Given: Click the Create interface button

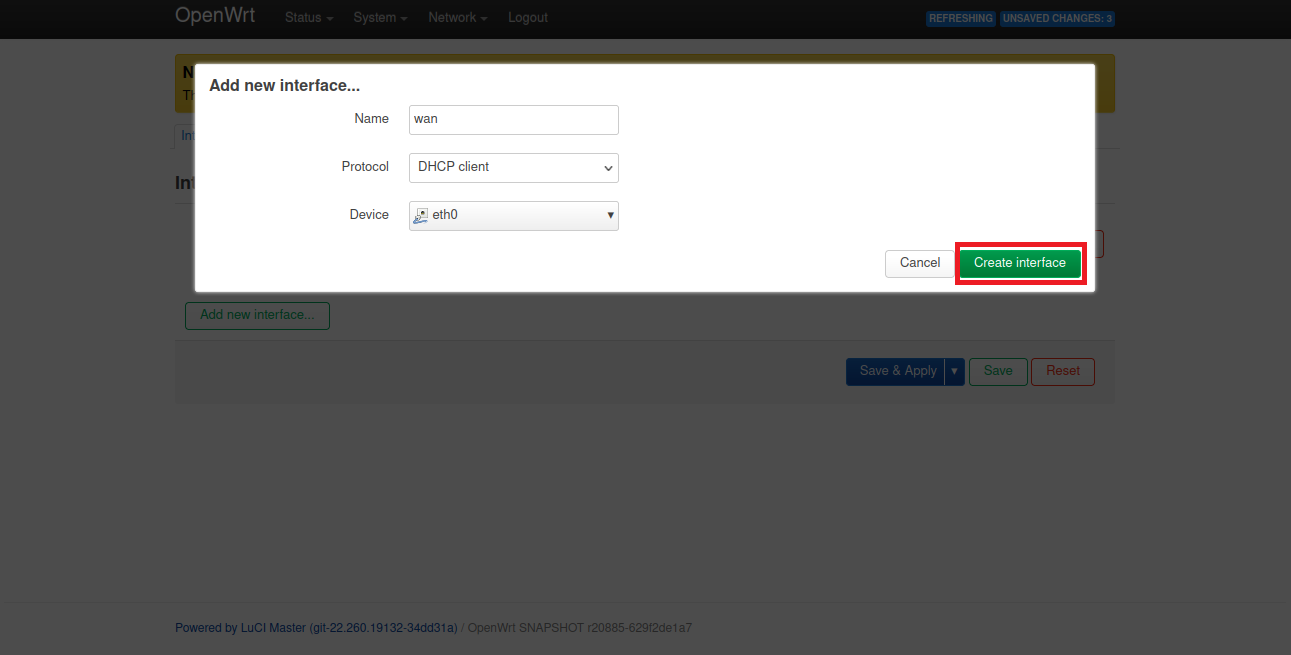Looking at the screenshot, I should coord(1020,263).
